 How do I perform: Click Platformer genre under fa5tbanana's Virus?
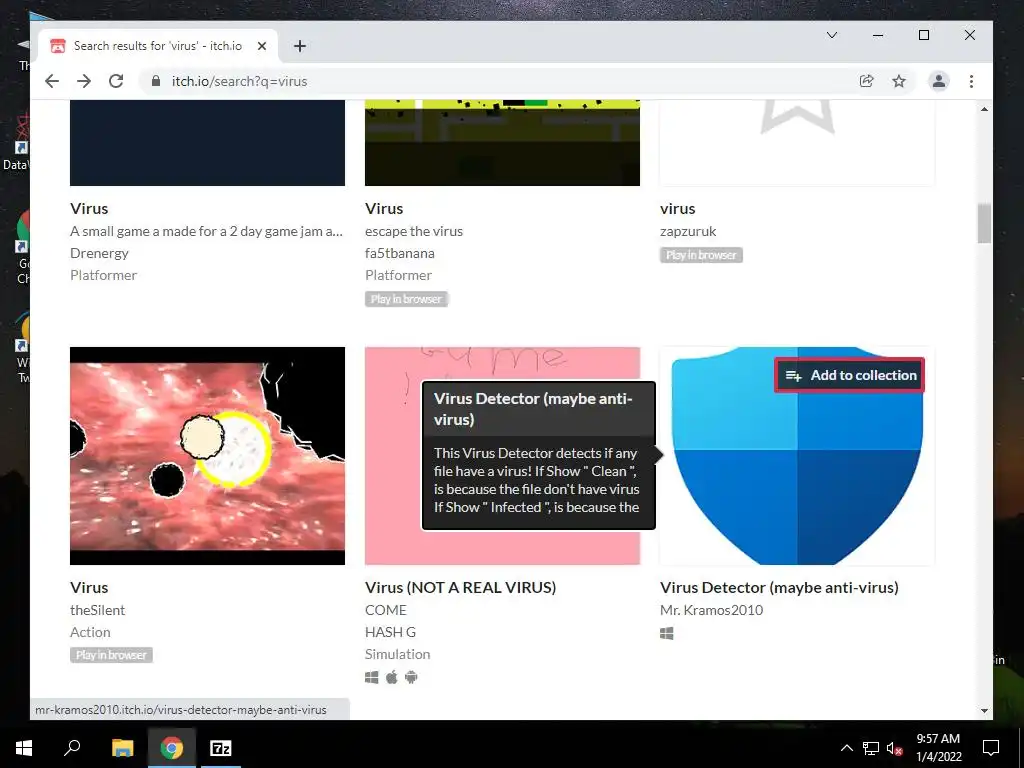pyautogui.click(x=398, y=275)
